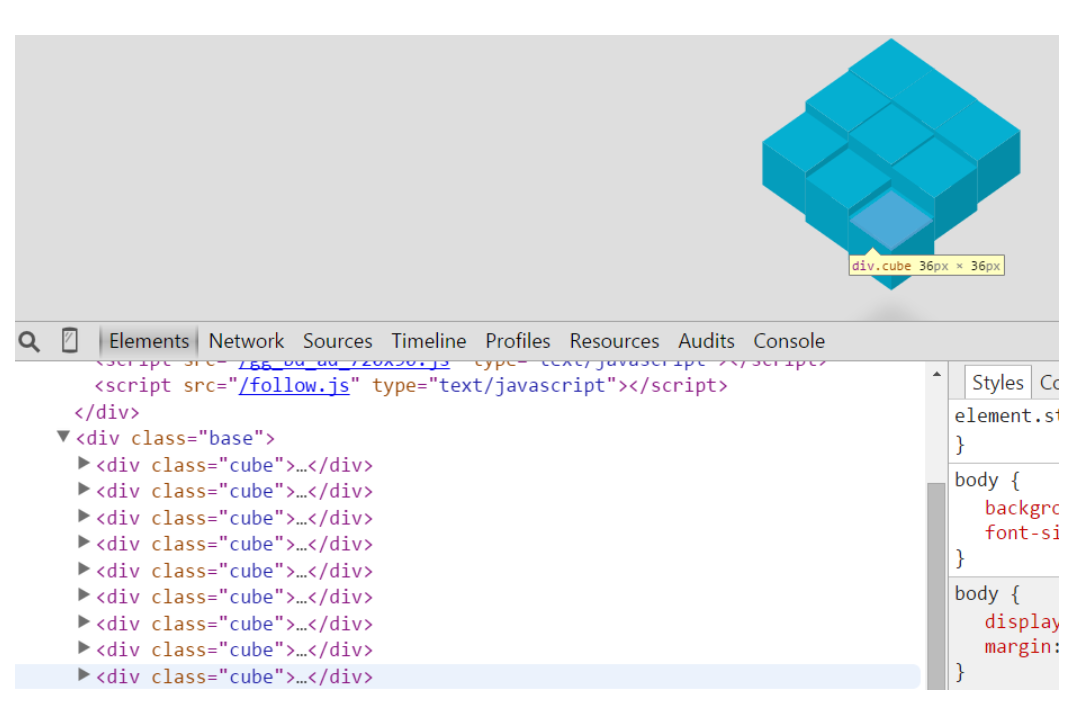The image size is (1090, 704).
Task: Select the closing </div> tag row
Action: 106,412
